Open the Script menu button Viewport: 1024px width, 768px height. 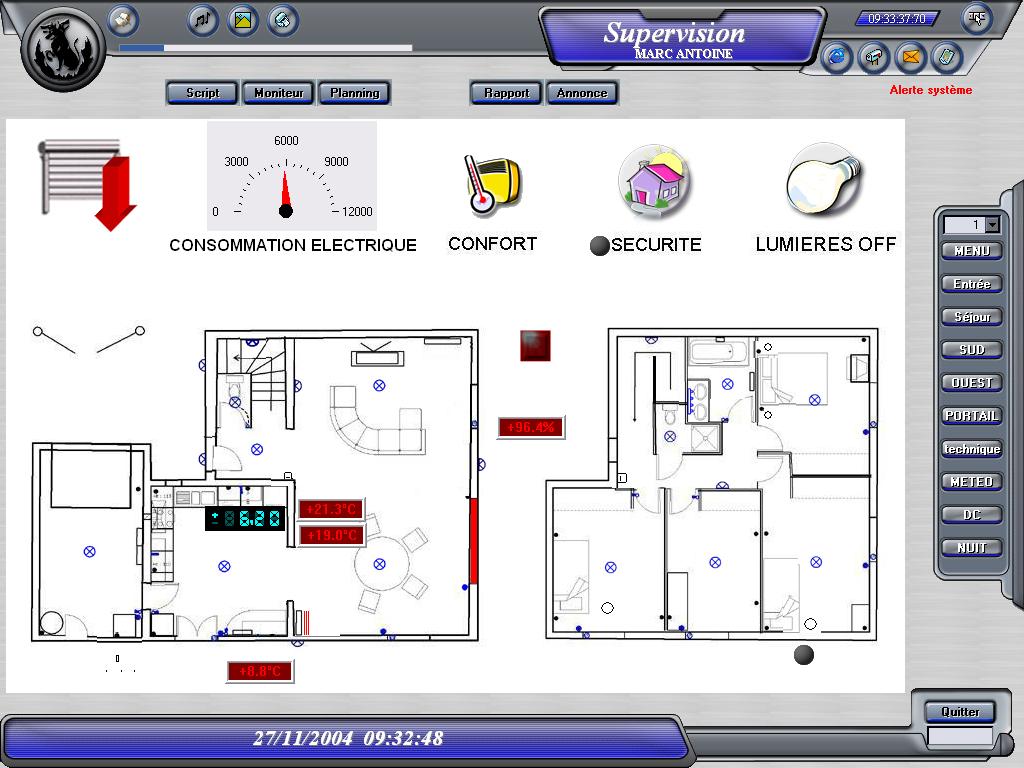tap(203, 93)
